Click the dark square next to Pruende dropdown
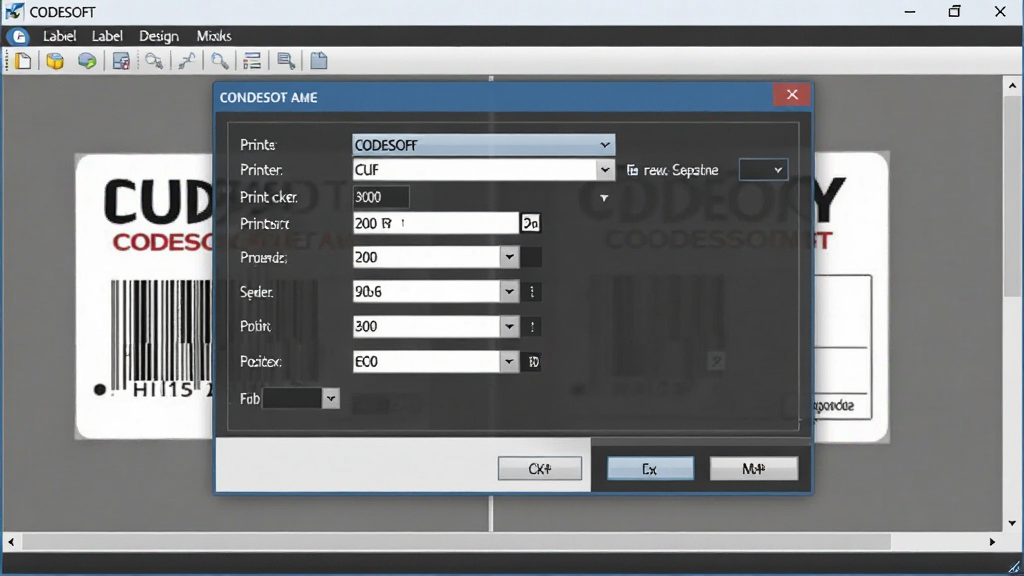The width and height of the screenshot is (1024, 576). click(531, 257)
